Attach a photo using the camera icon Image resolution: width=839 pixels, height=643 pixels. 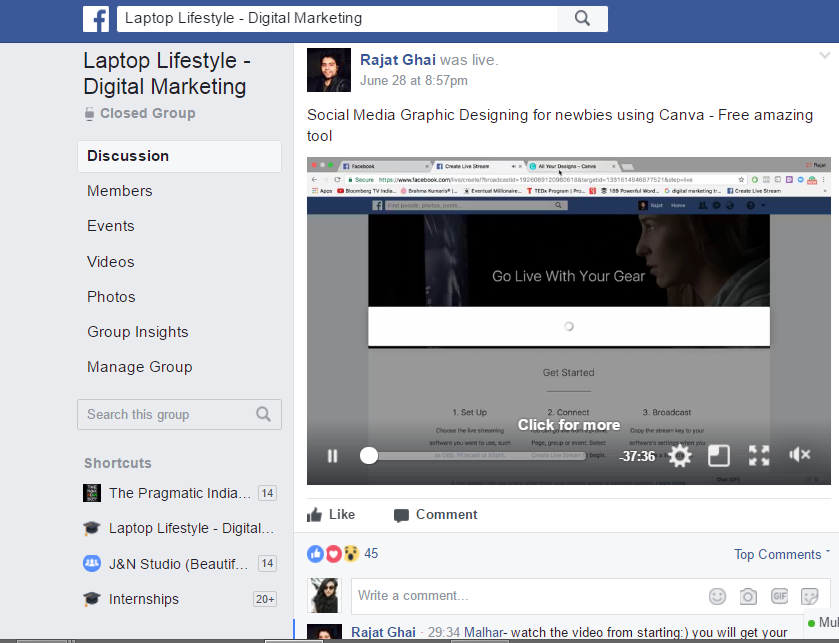click(748, 596)
